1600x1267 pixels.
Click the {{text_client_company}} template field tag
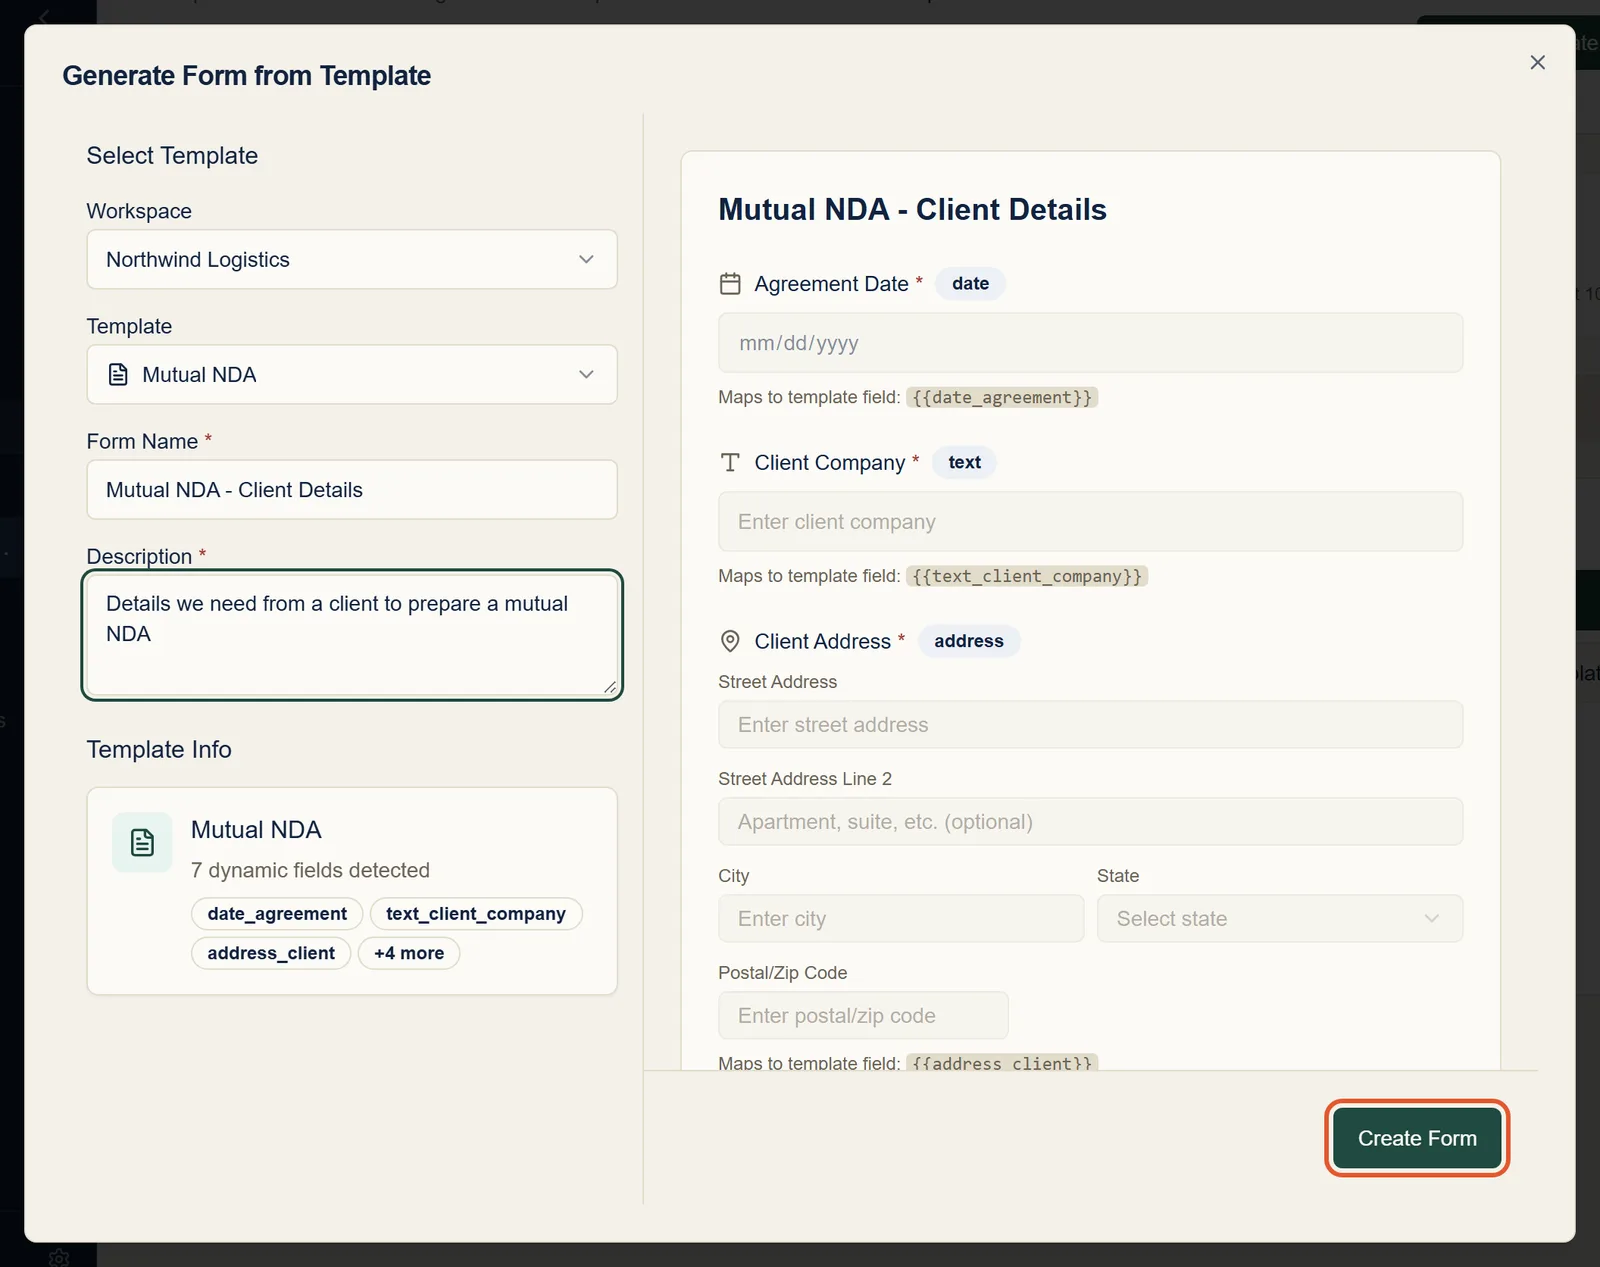(x=1027, y=577)
